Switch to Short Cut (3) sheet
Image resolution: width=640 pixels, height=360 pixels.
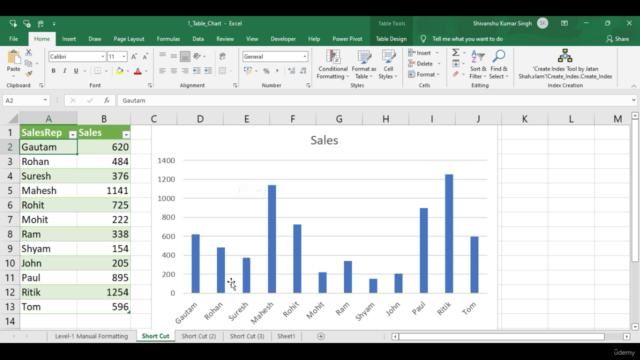[x=247, y=336]
